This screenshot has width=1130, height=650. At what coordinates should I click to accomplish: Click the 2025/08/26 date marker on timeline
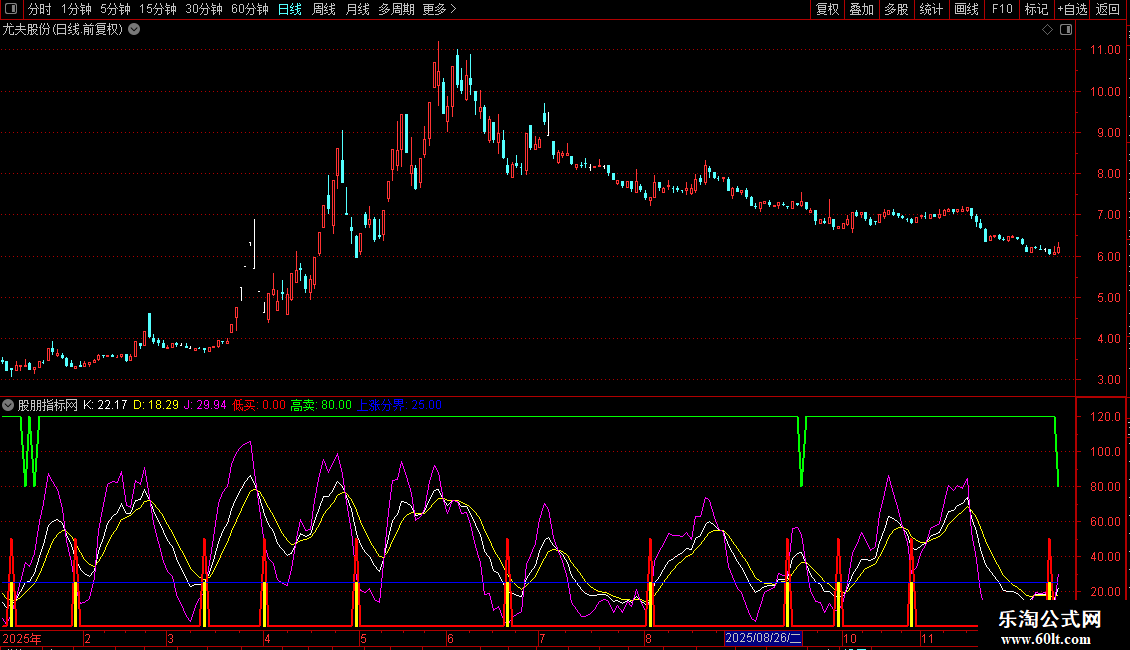(763, 638)
